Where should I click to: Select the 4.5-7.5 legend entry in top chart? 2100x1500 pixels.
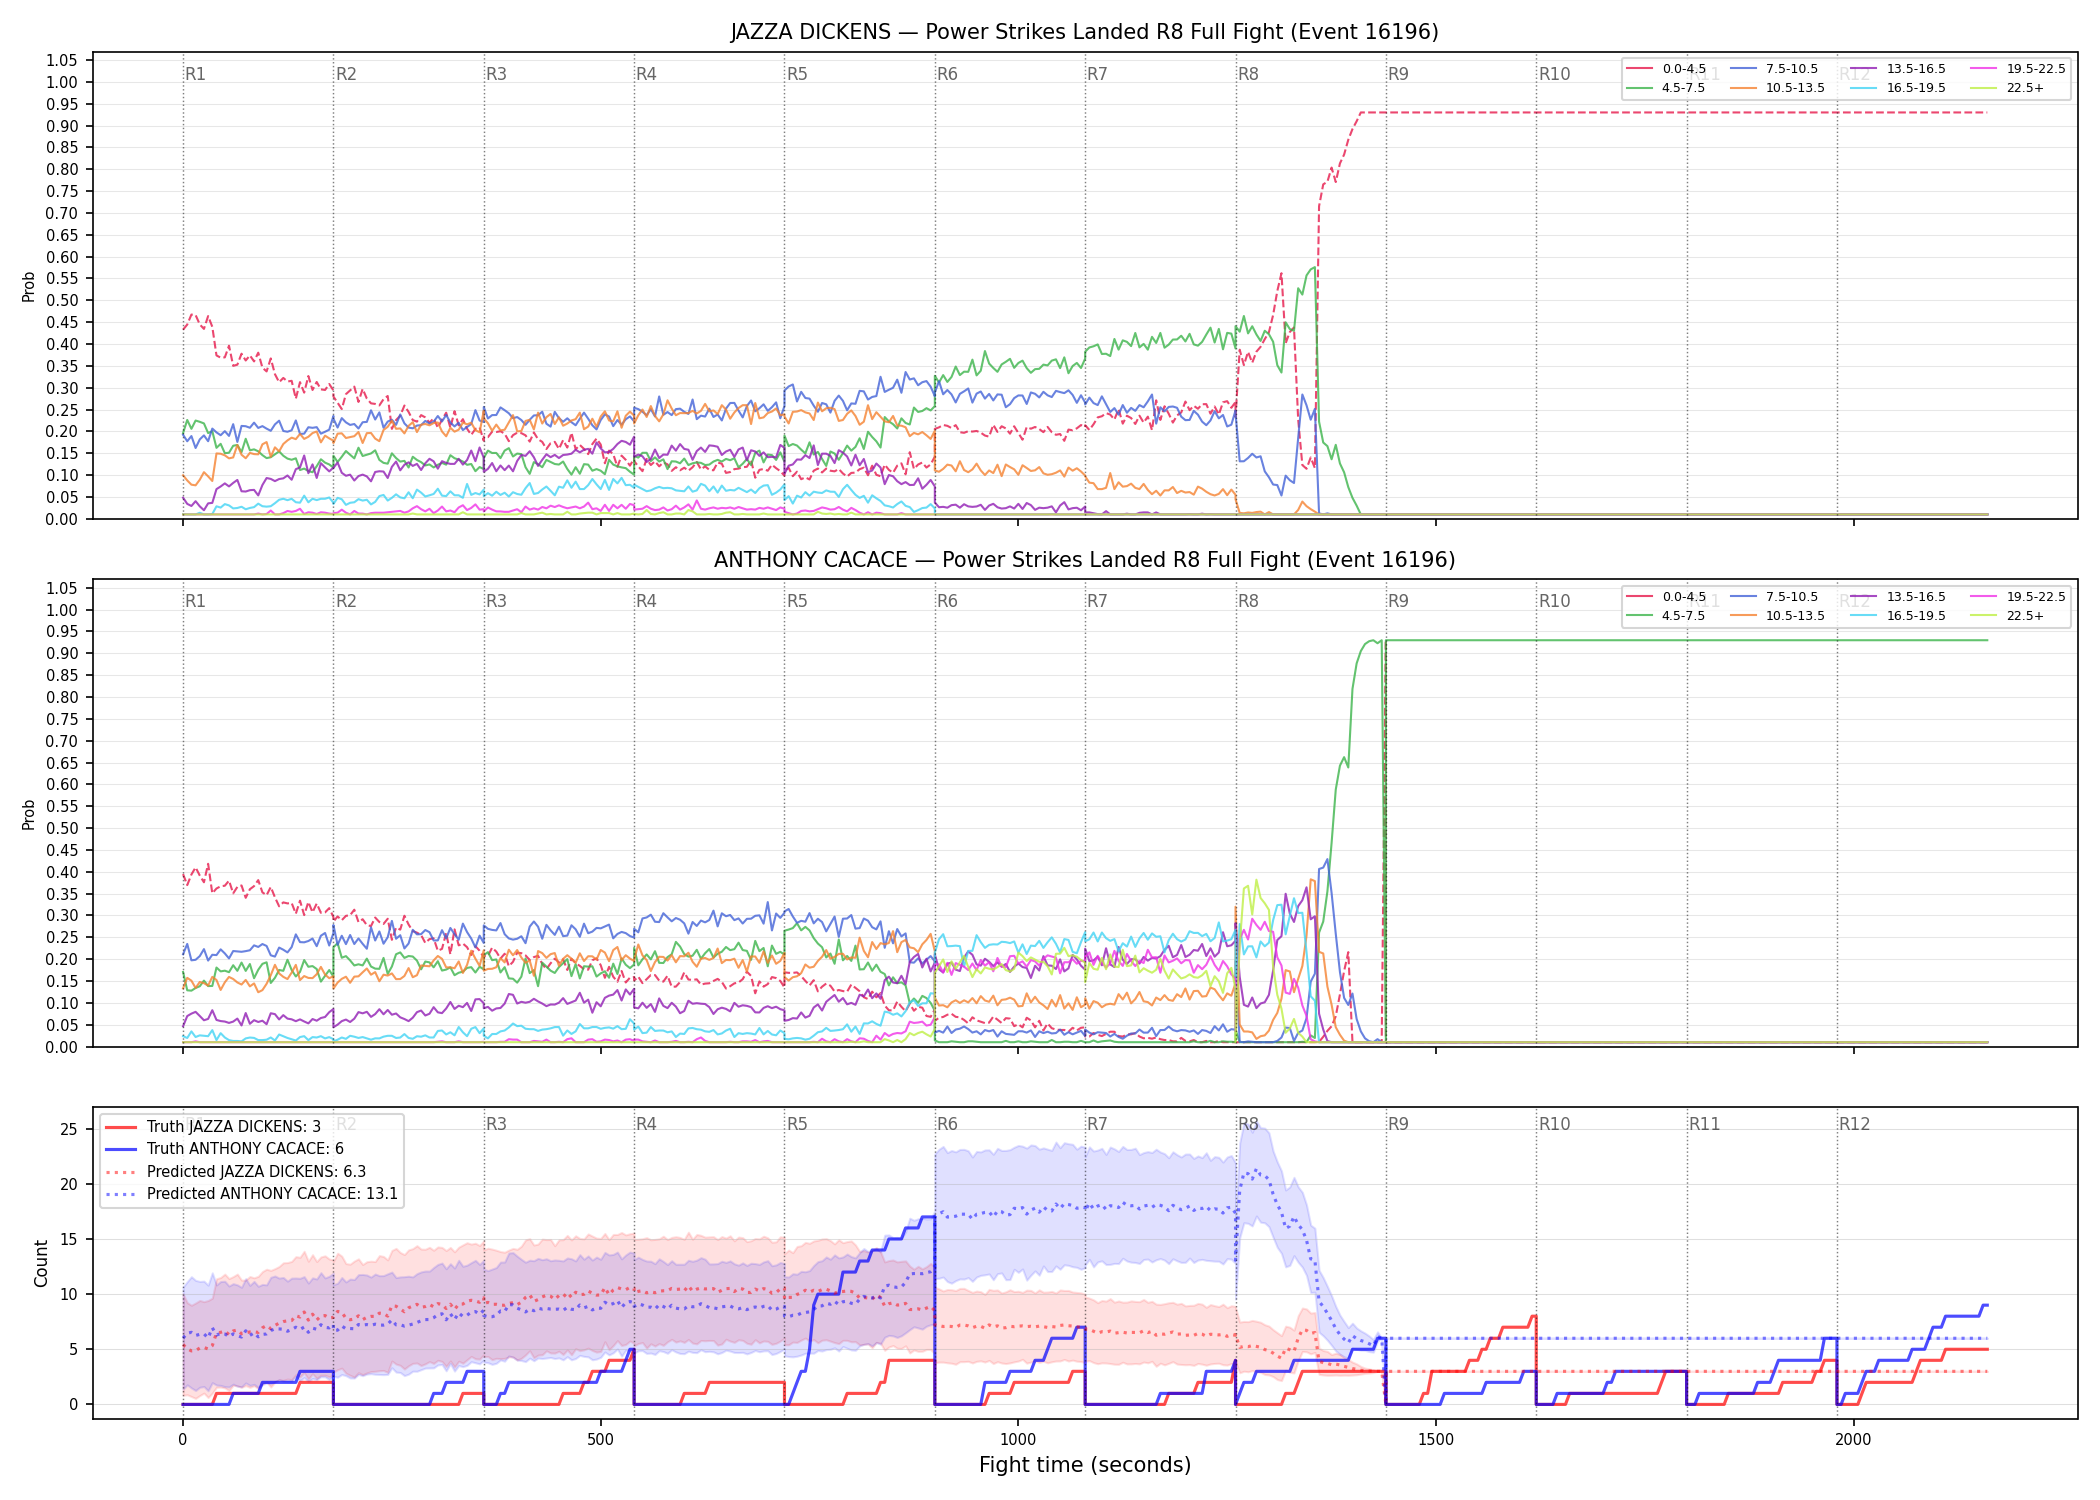click(x=1667, y=88)
